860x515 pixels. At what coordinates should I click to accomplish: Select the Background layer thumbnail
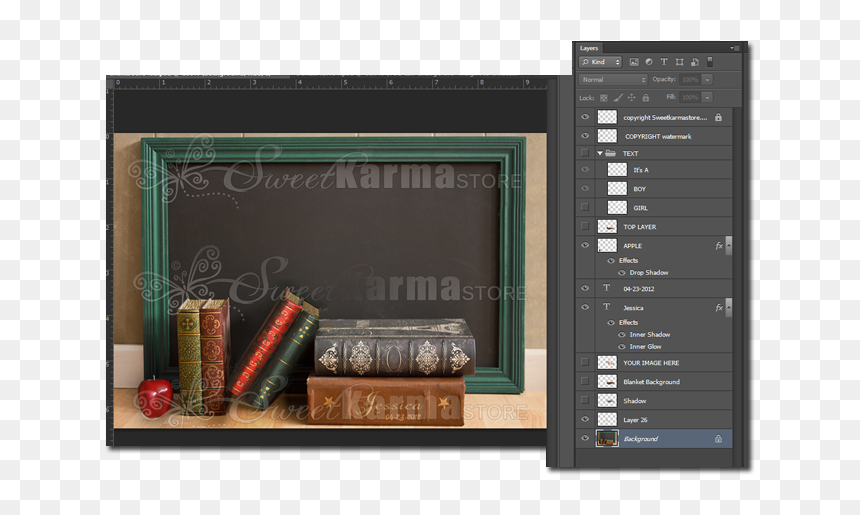(607, 438)
